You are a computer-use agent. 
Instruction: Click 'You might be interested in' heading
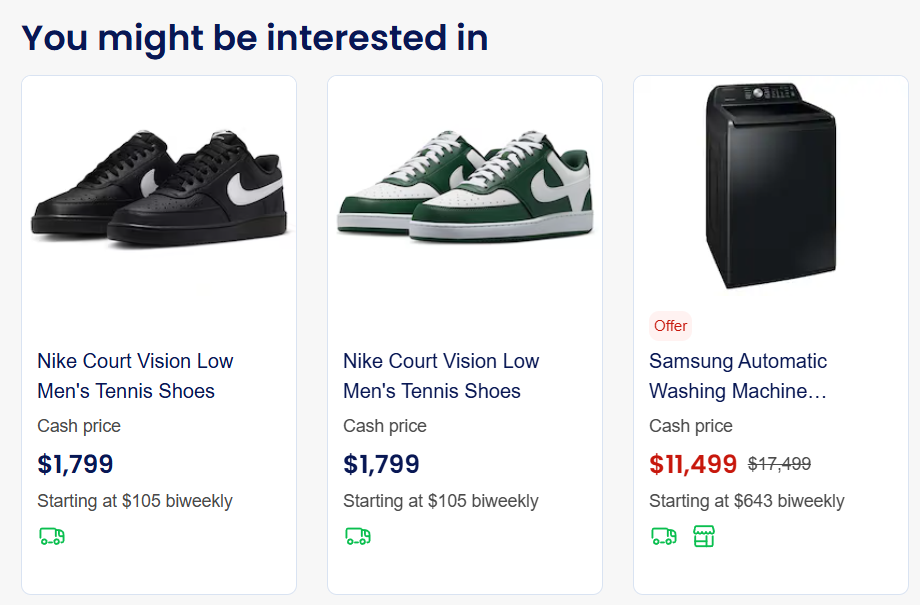[x=255, y=38]
